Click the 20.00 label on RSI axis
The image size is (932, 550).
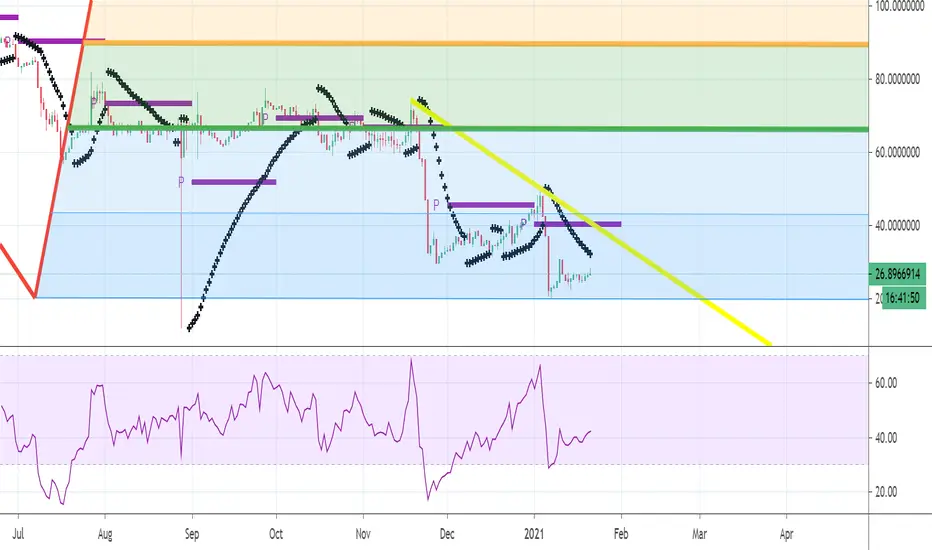point(886,492)
